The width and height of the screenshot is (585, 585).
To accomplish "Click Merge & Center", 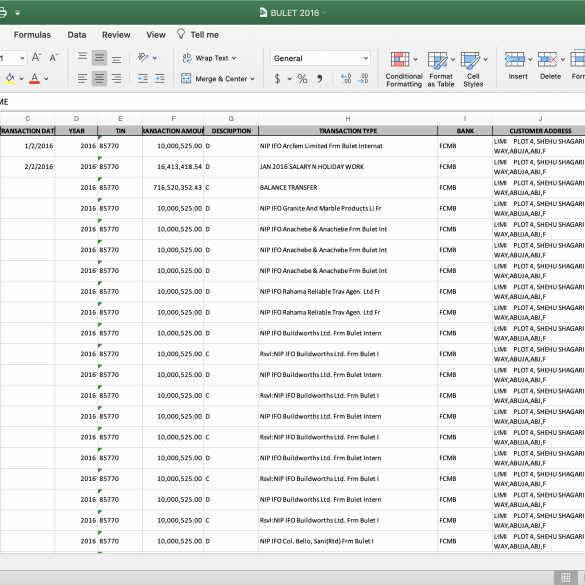I will tap(214, 79).
